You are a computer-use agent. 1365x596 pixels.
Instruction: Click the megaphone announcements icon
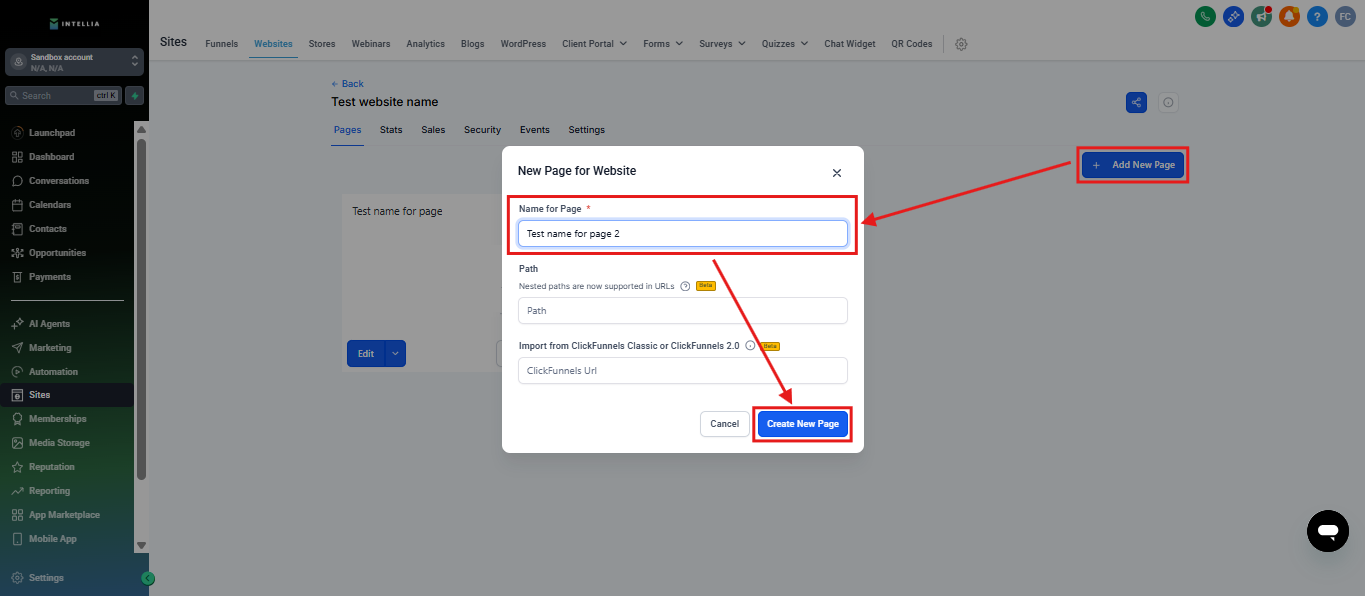click(1261, 17)
